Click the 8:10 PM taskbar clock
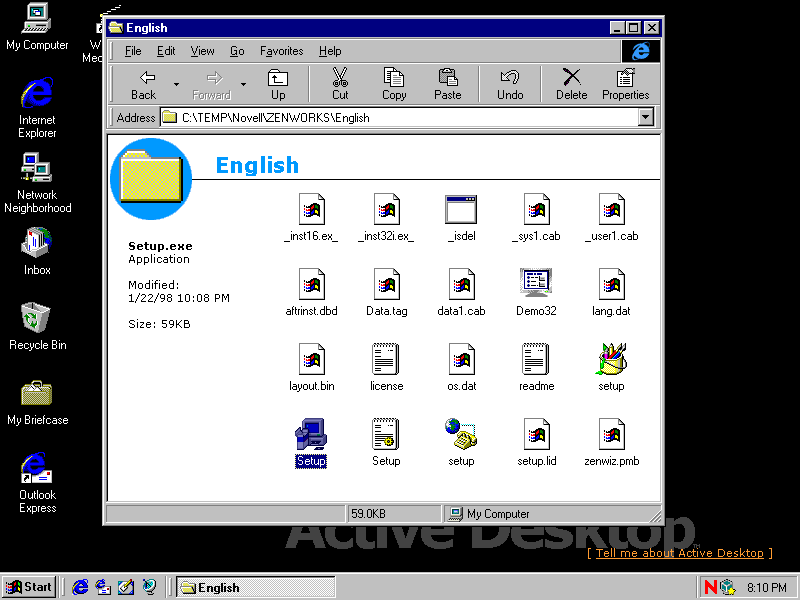This screenshot has height=600, width=800. pos(767,588)
